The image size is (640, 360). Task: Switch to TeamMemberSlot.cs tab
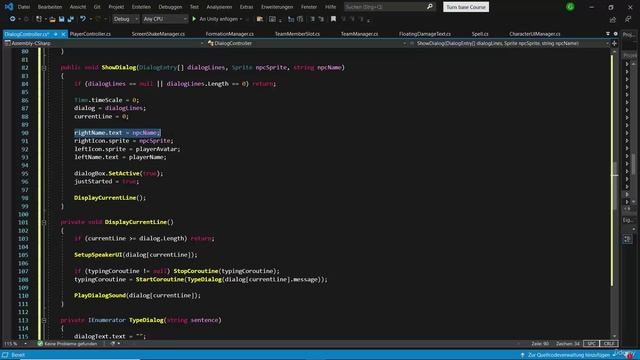(297, 34)
